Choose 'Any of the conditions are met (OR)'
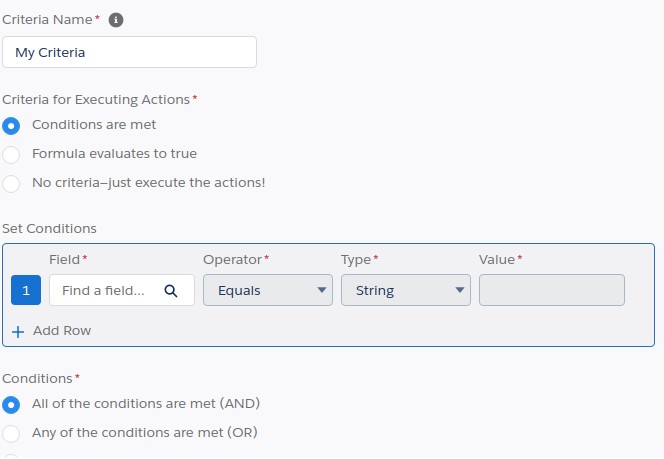Screen dimensions: 664x459 [x=11, y=433]
